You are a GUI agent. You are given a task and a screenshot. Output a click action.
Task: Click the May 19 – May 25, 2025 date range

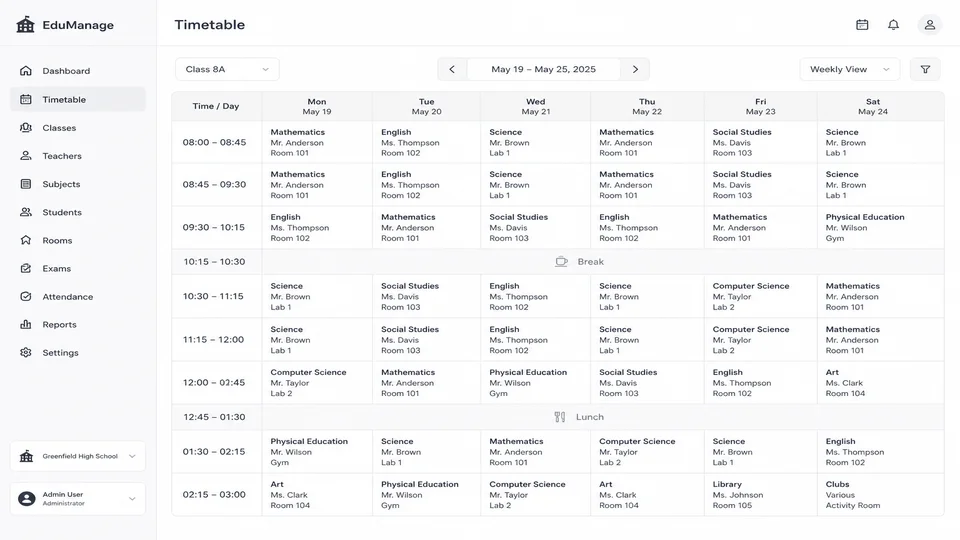543,69
